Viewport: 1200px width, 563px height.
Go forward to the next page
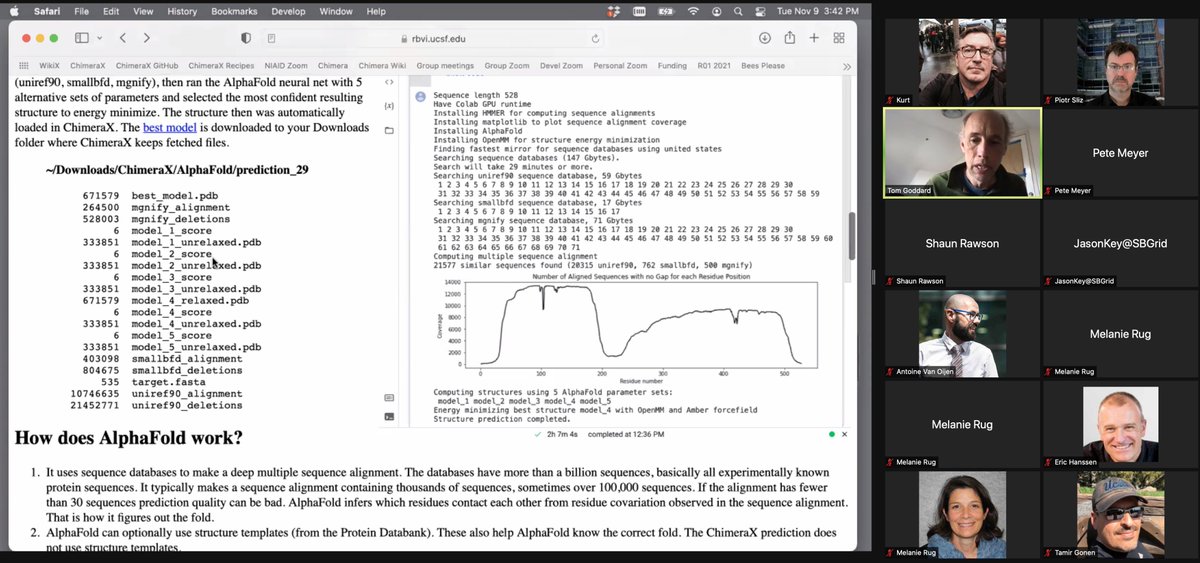[146, 38]
